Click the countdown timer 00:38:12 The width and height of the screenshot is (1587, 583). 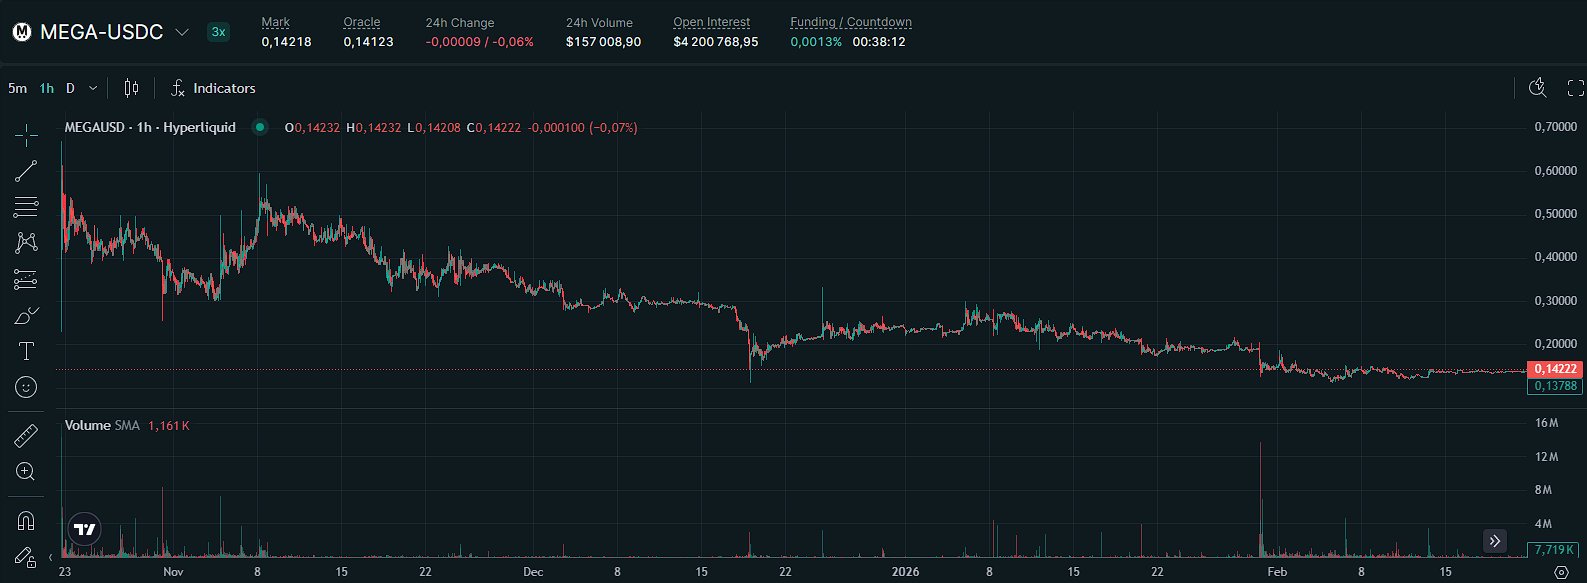tap(879, 42)
